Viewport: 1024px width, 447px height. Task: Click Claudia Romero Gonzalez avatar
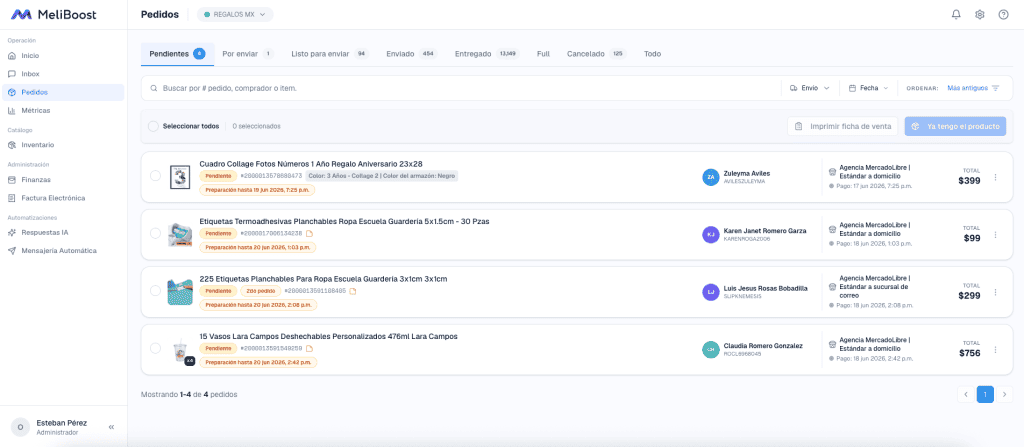(x=711, y=350)
